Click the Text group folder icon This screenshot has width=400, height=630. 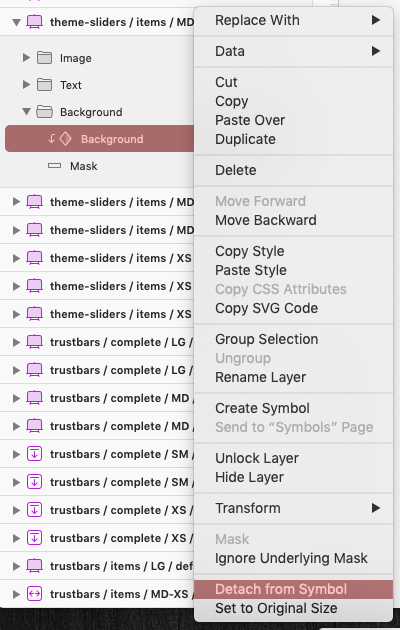tap(44, 85)
